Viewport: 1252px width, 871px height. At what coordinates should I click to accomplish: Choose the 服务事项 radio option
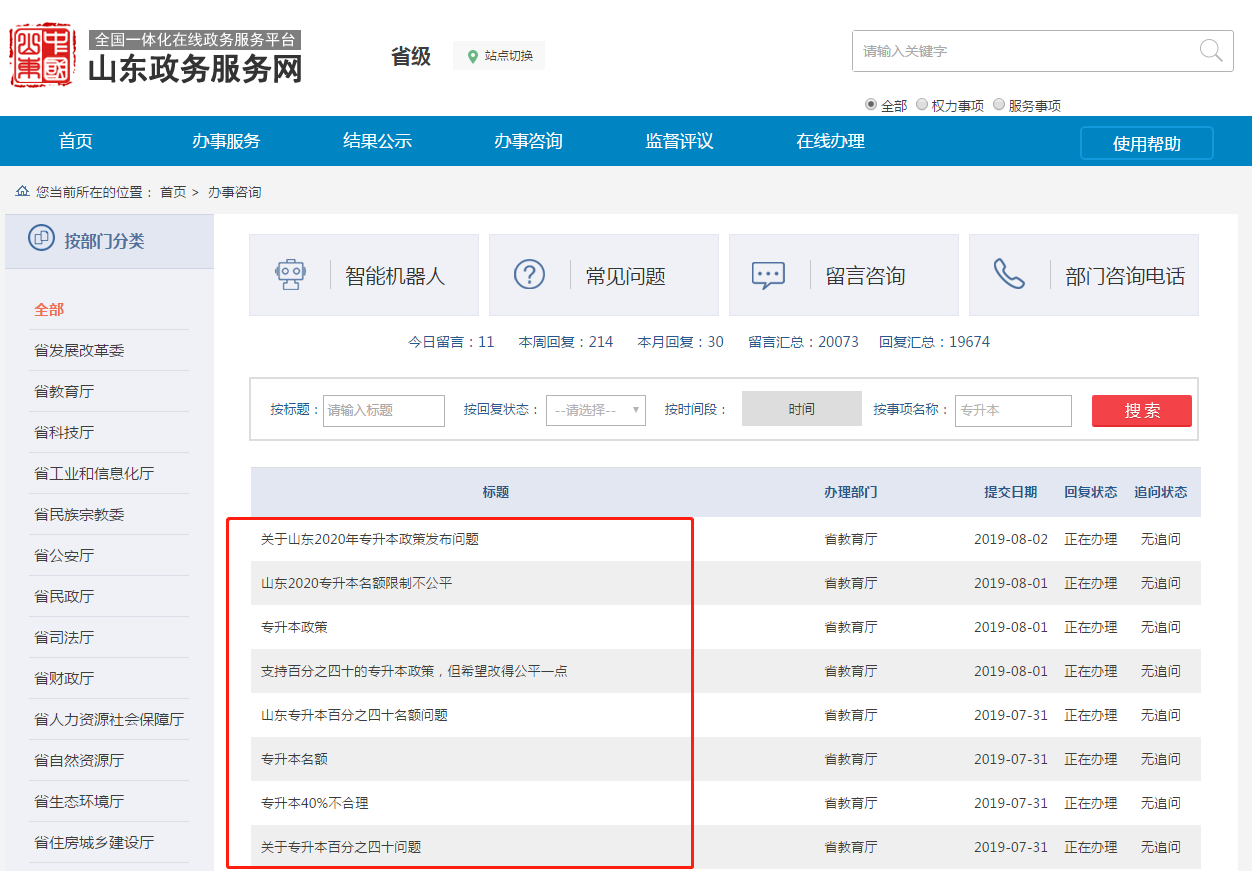coord(999,104)
